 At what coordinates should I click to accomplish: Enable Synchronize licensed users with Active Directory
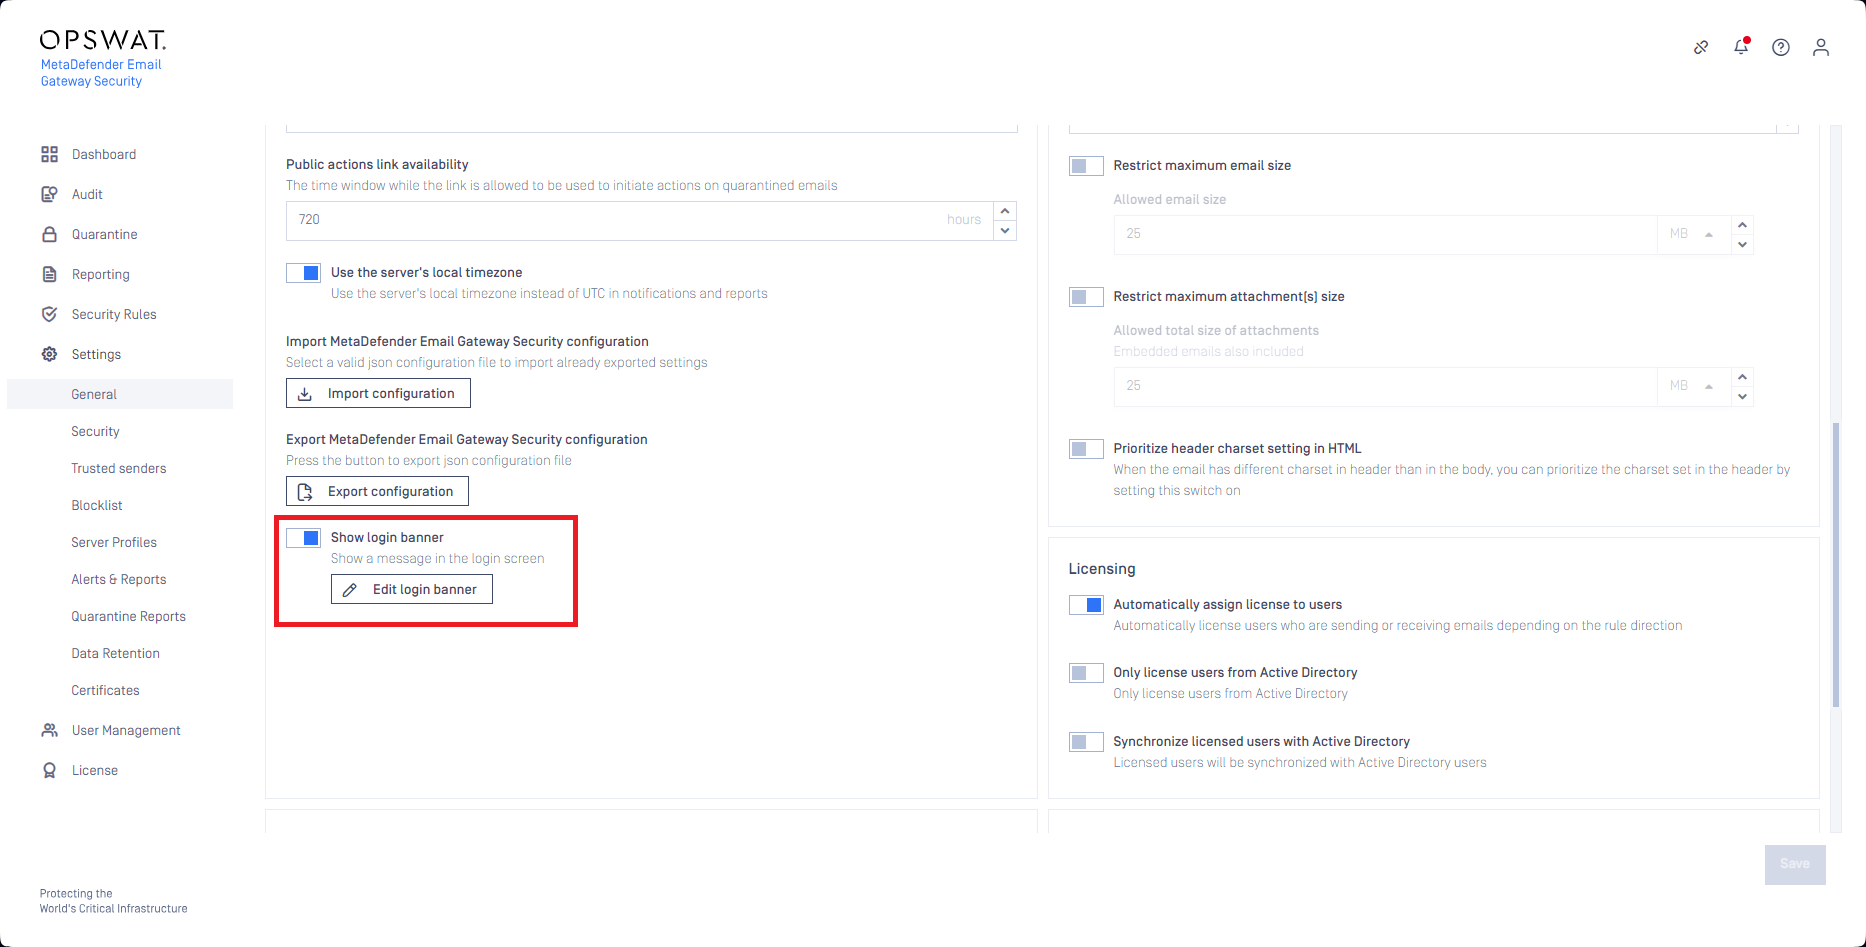tap(1086, 742)
